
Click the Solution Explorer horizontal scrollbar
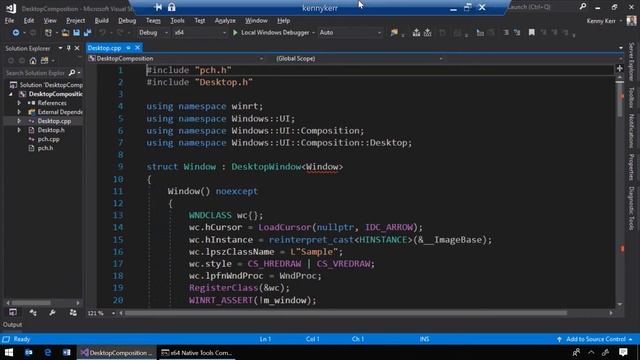click(31, 303)
